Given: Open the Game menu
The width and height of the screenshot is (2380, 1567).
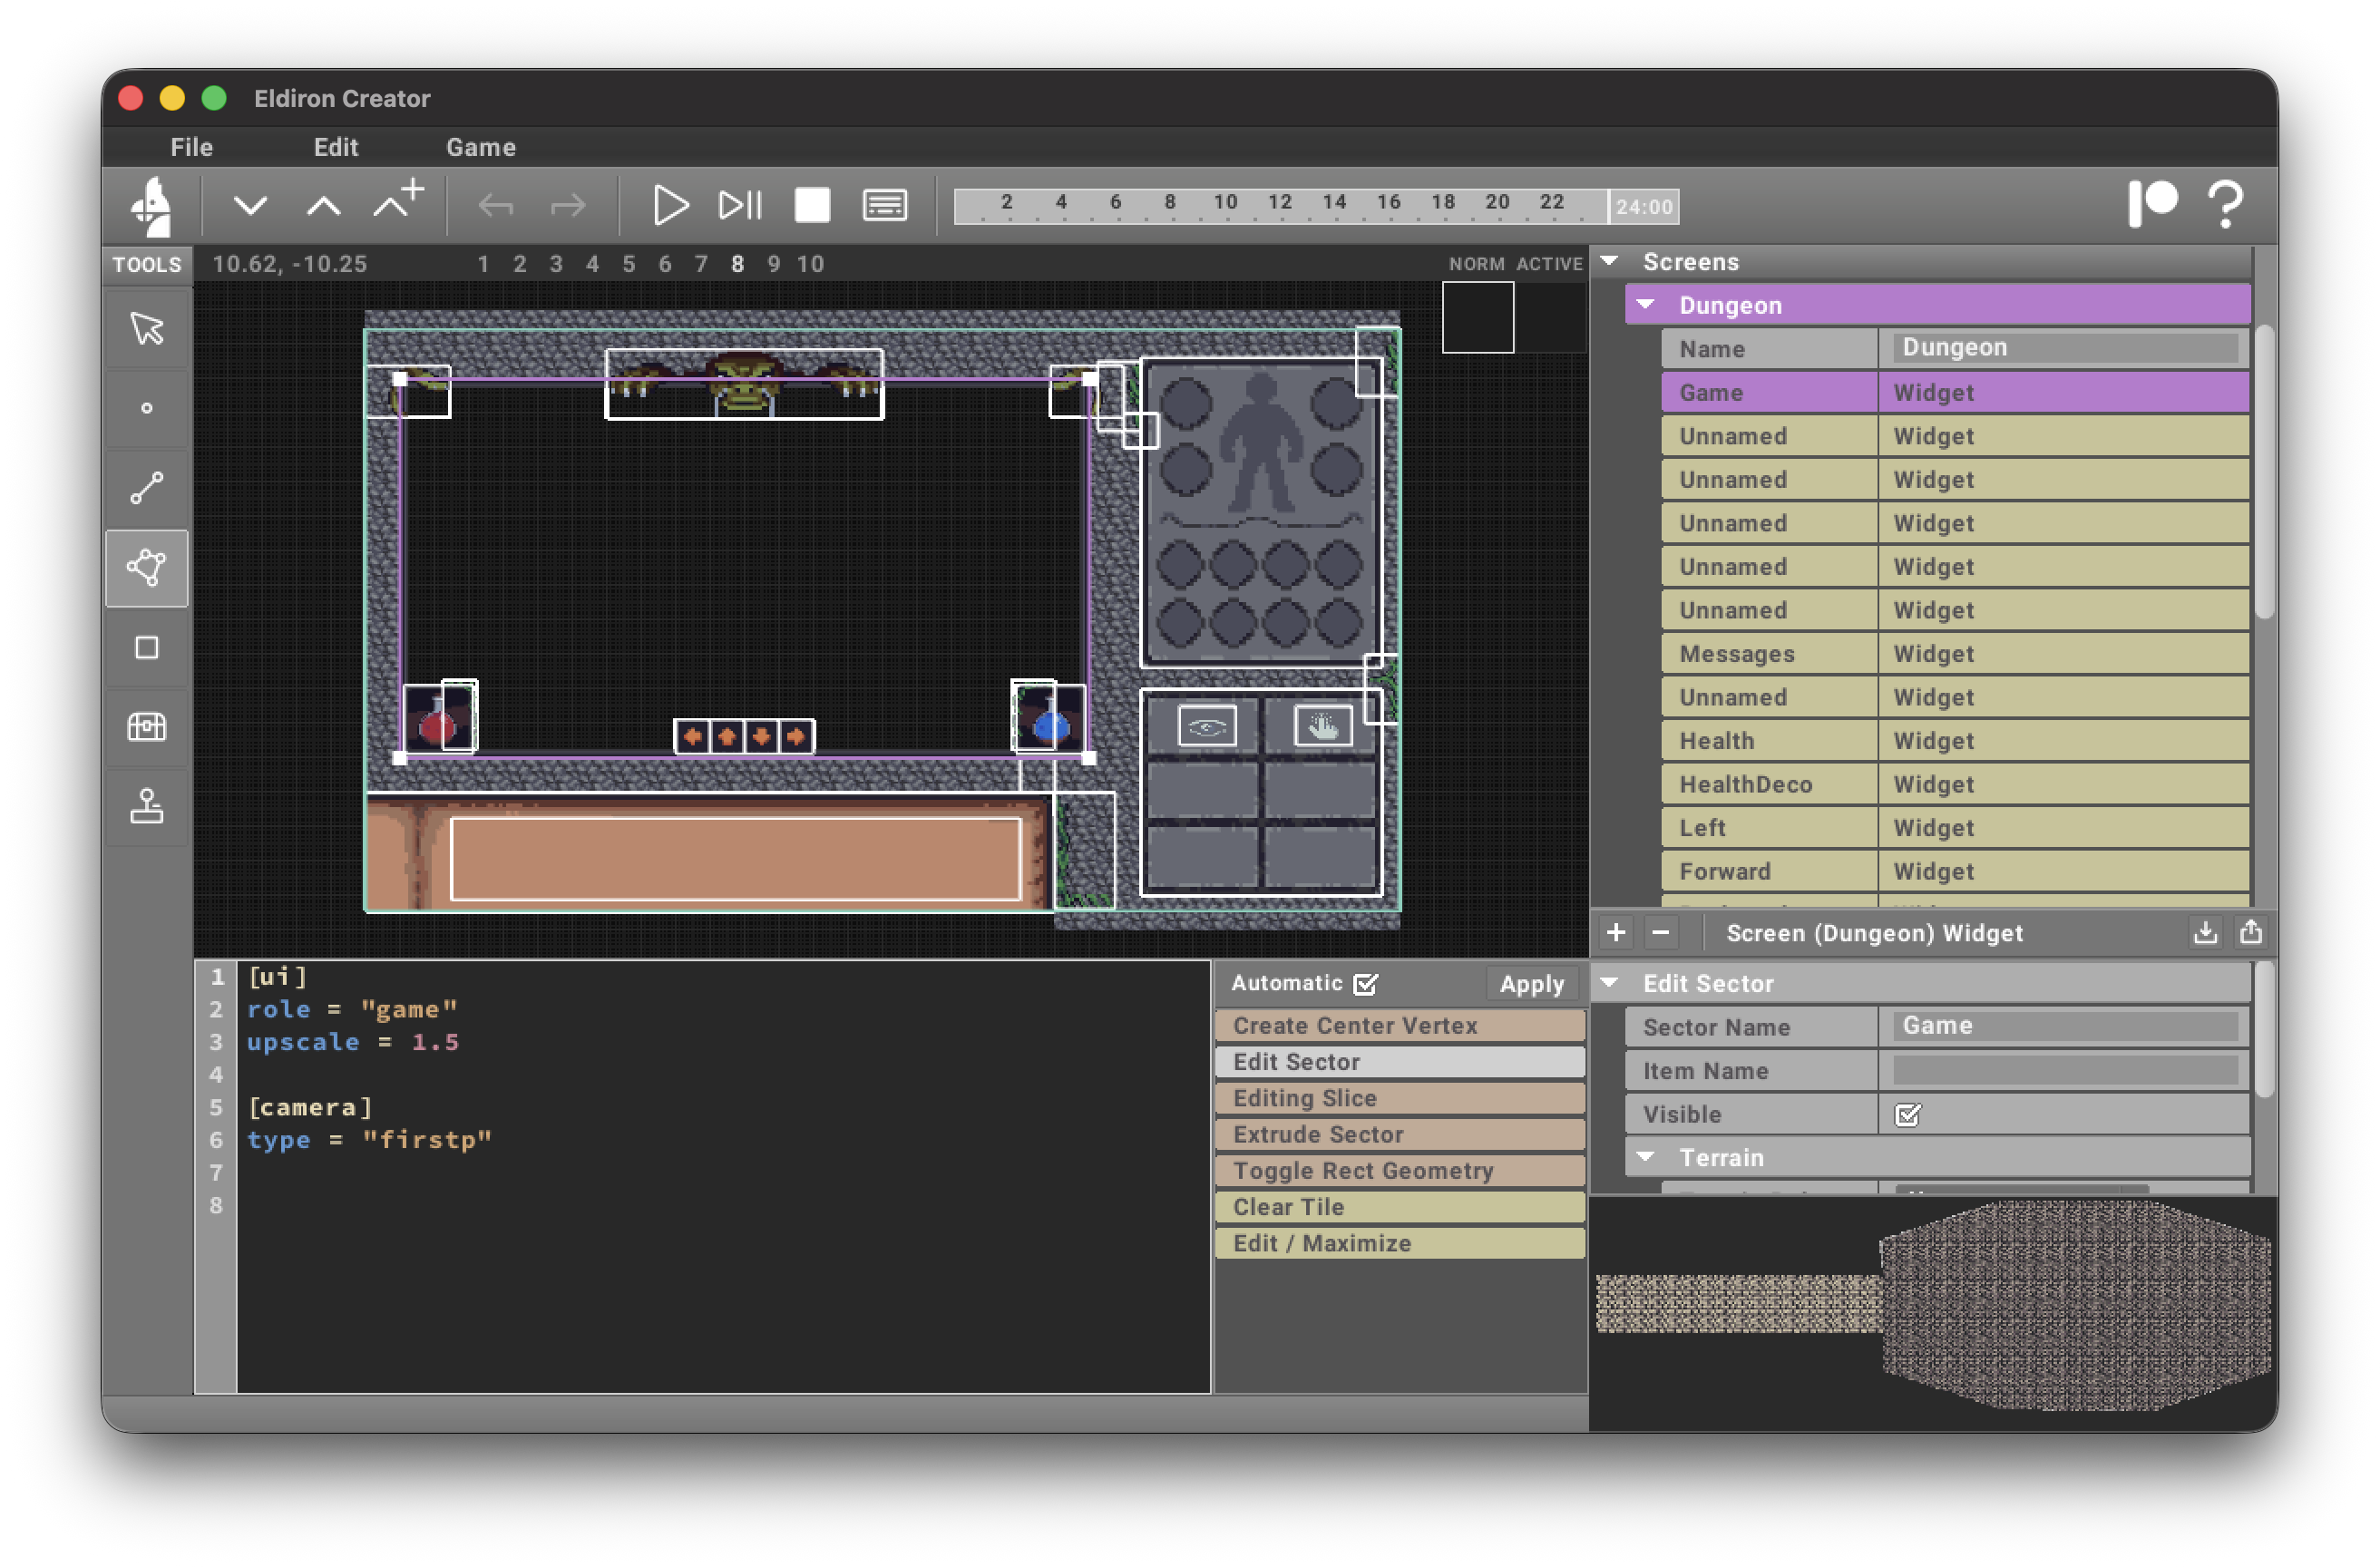Looking at the screenshot, I should [480, 147].
